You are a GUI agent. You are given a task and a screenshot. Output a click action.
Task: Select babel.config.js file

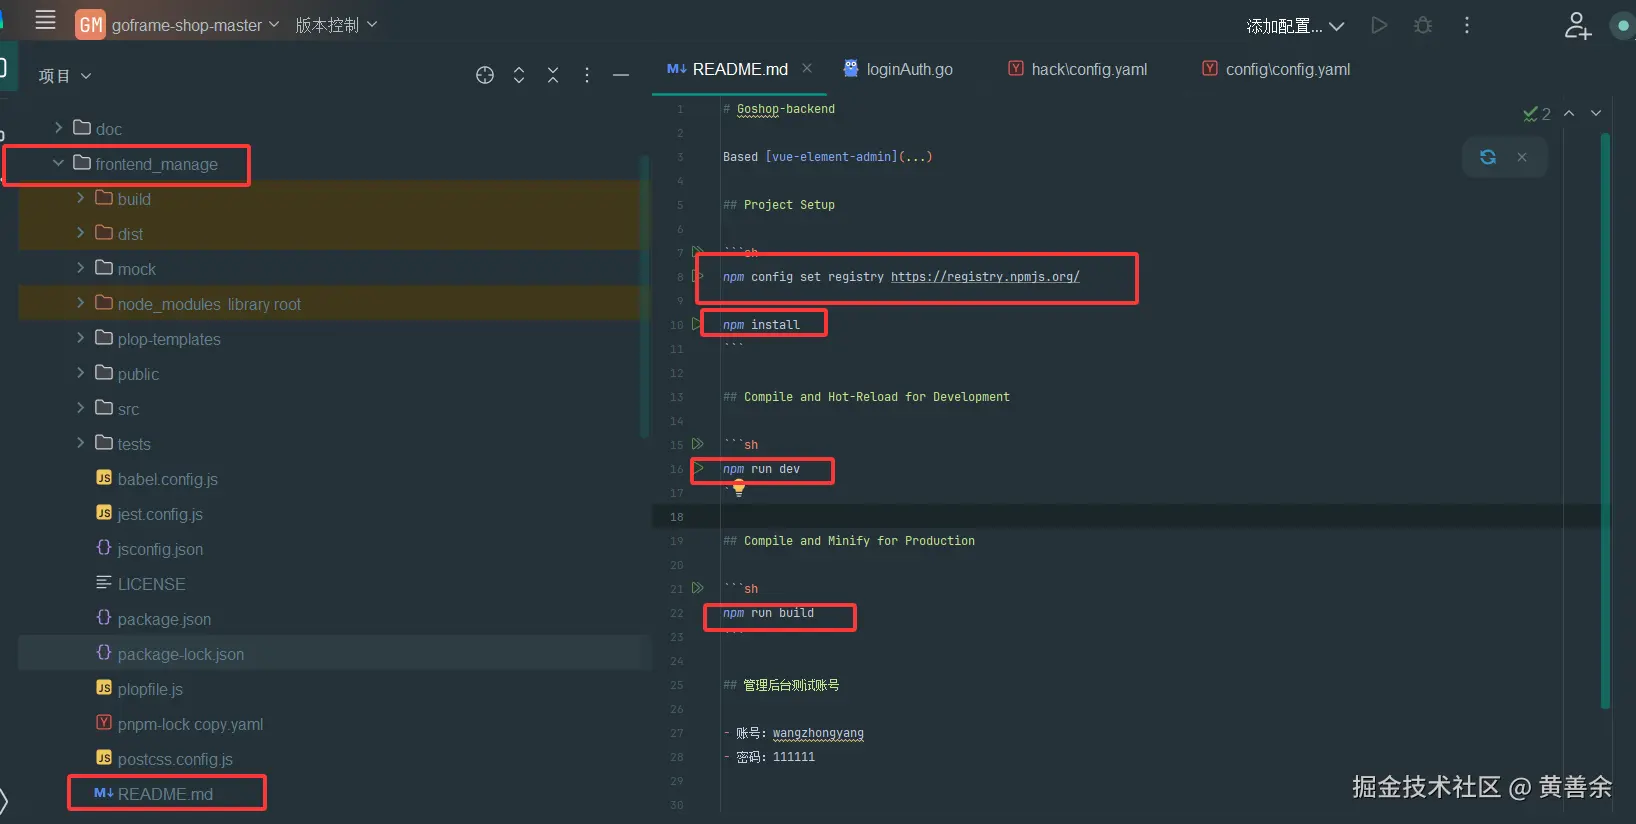(x=157, y=479)
